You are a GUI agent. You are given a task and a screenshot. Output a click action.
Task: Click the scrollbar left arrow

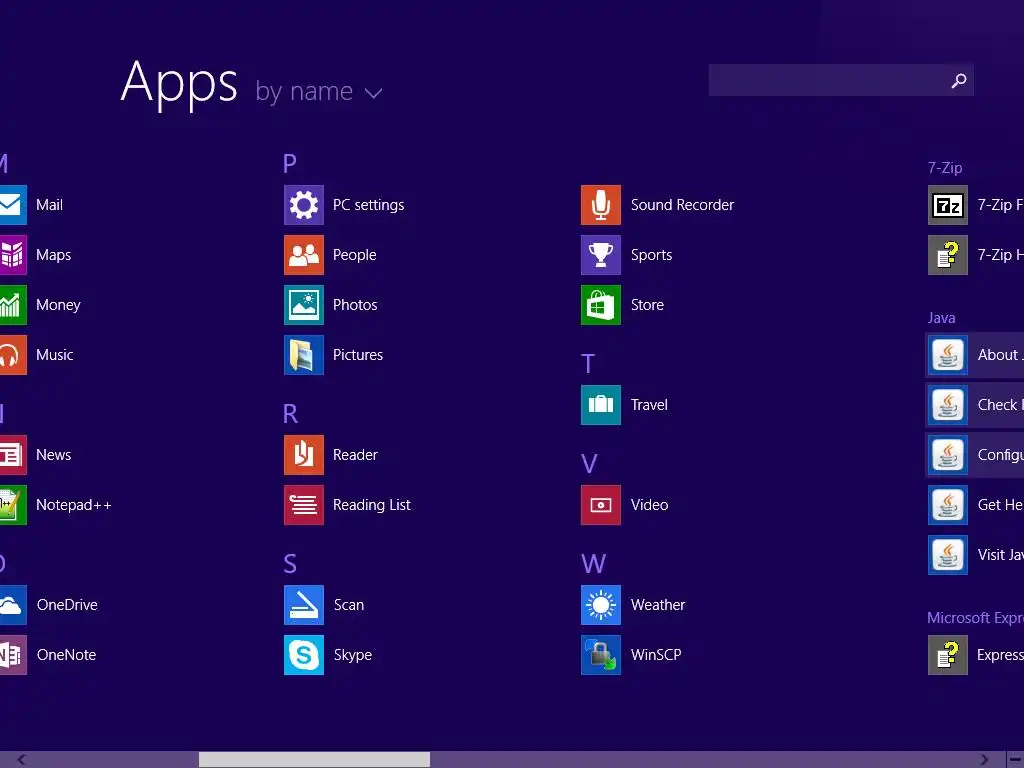[x=22, y=760]
